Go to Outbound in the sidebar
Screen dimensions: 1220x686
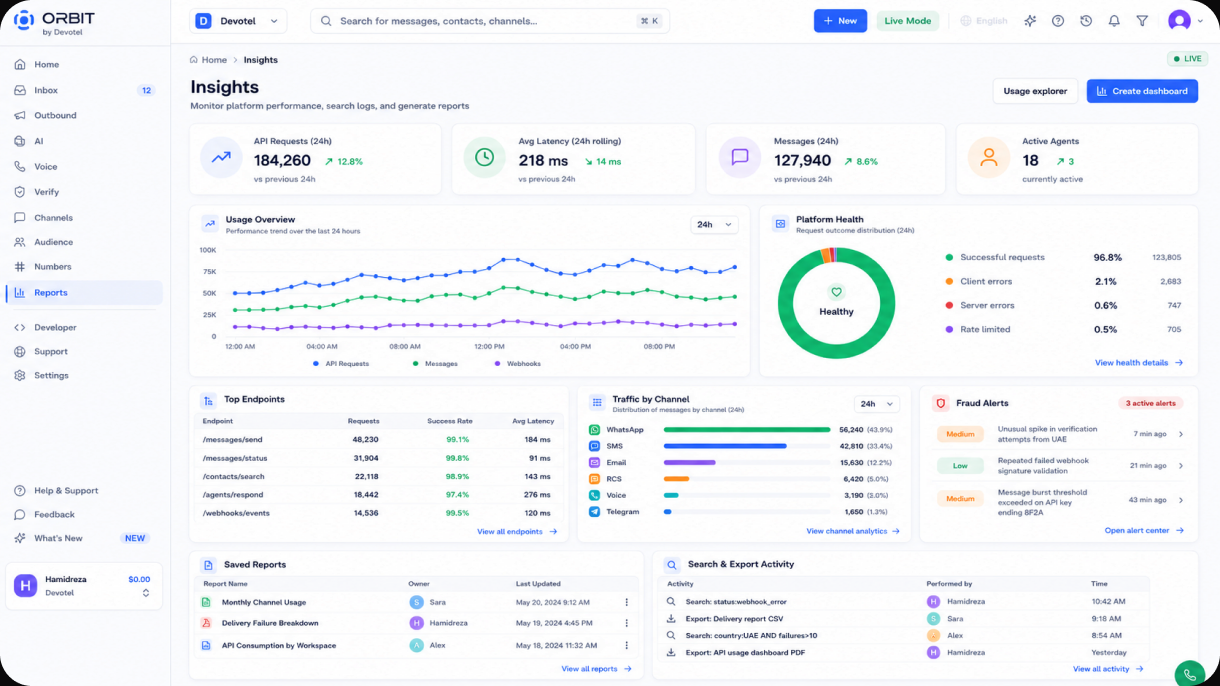point(82,115)
